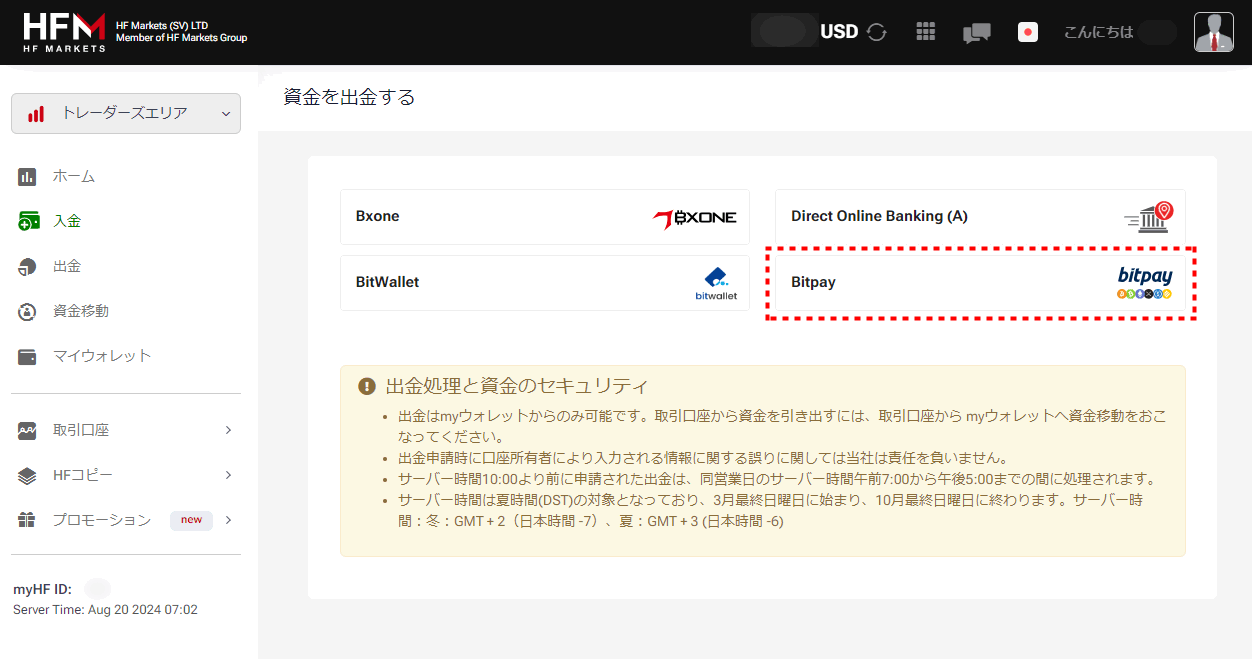
Task: Click the 資金移動 transfer icon
Action: coord(28,311)
